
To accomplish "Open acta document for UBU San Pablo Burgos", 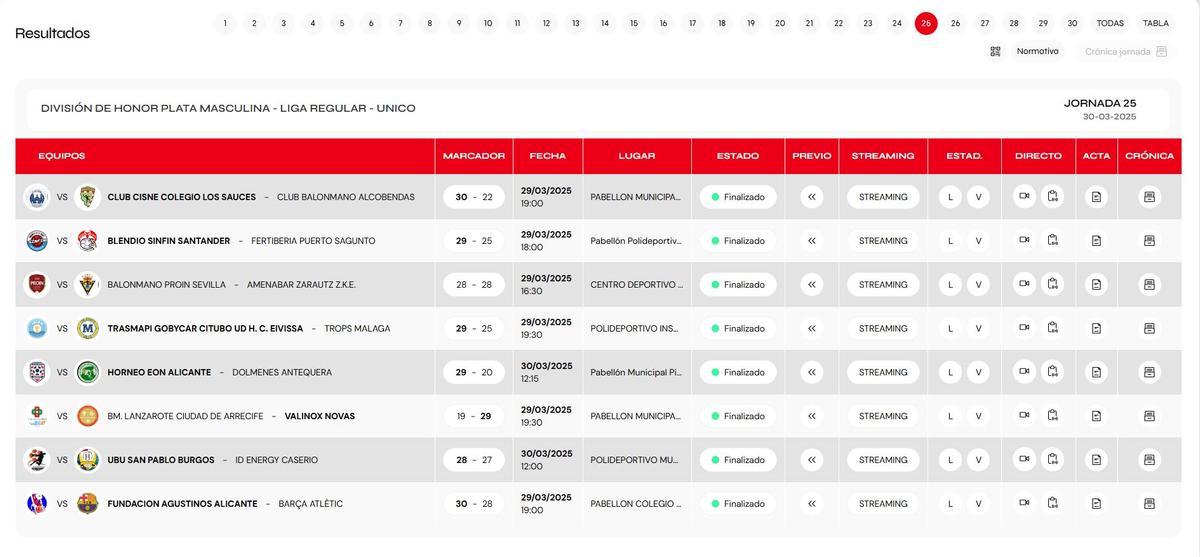I will 1096,460.
